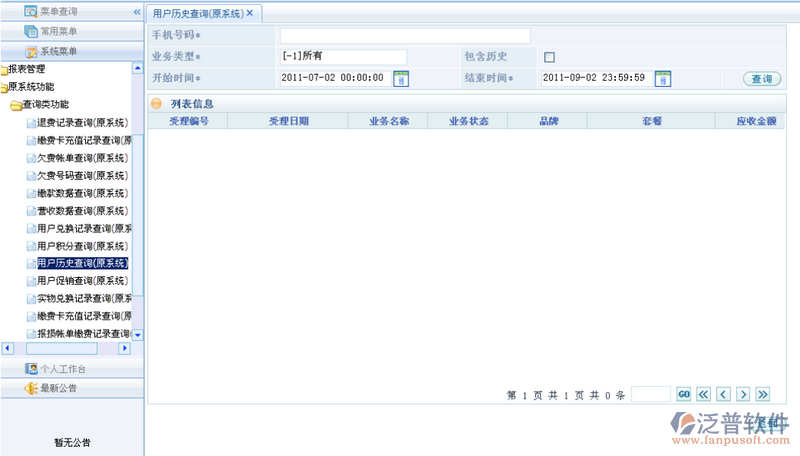Click 常用菜单 icon

(x=31, y=31)
